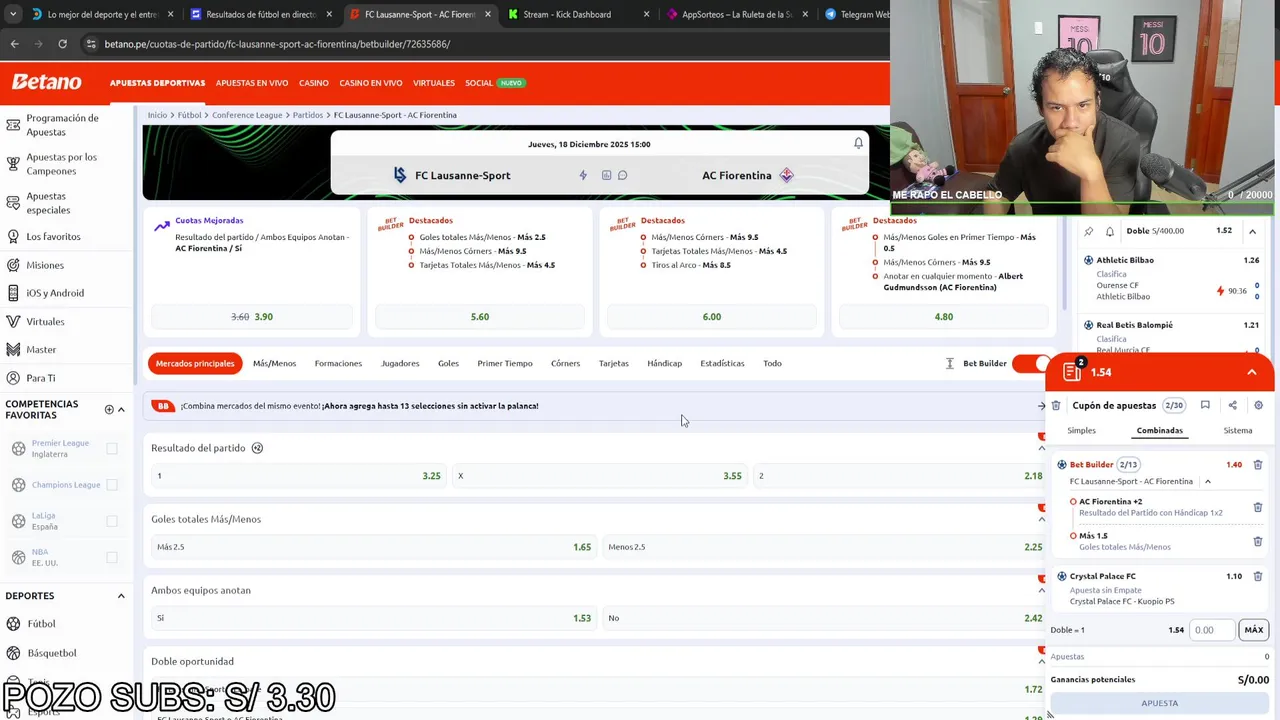This screenshot has height=720, width=1280.
Task: Click bell icon beside Doble S/400.00
Action: pyautogui.click(x=1110, y=231)
